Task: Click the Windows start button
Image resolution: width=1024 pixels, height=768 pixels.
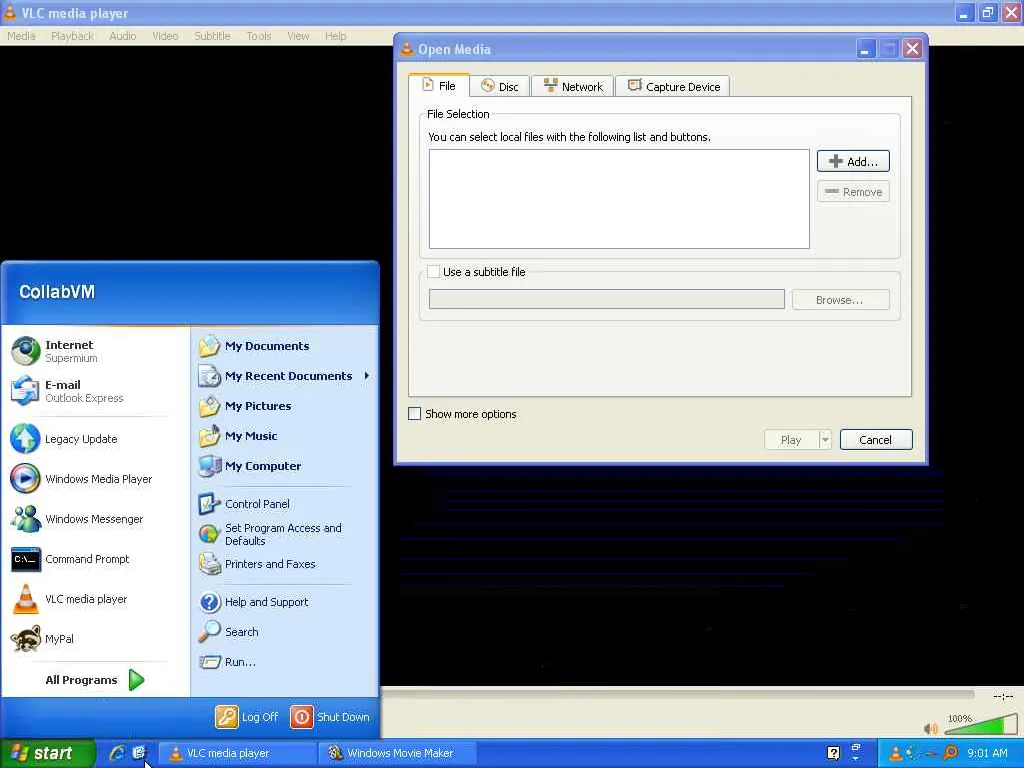Action: tap(48, 753)
